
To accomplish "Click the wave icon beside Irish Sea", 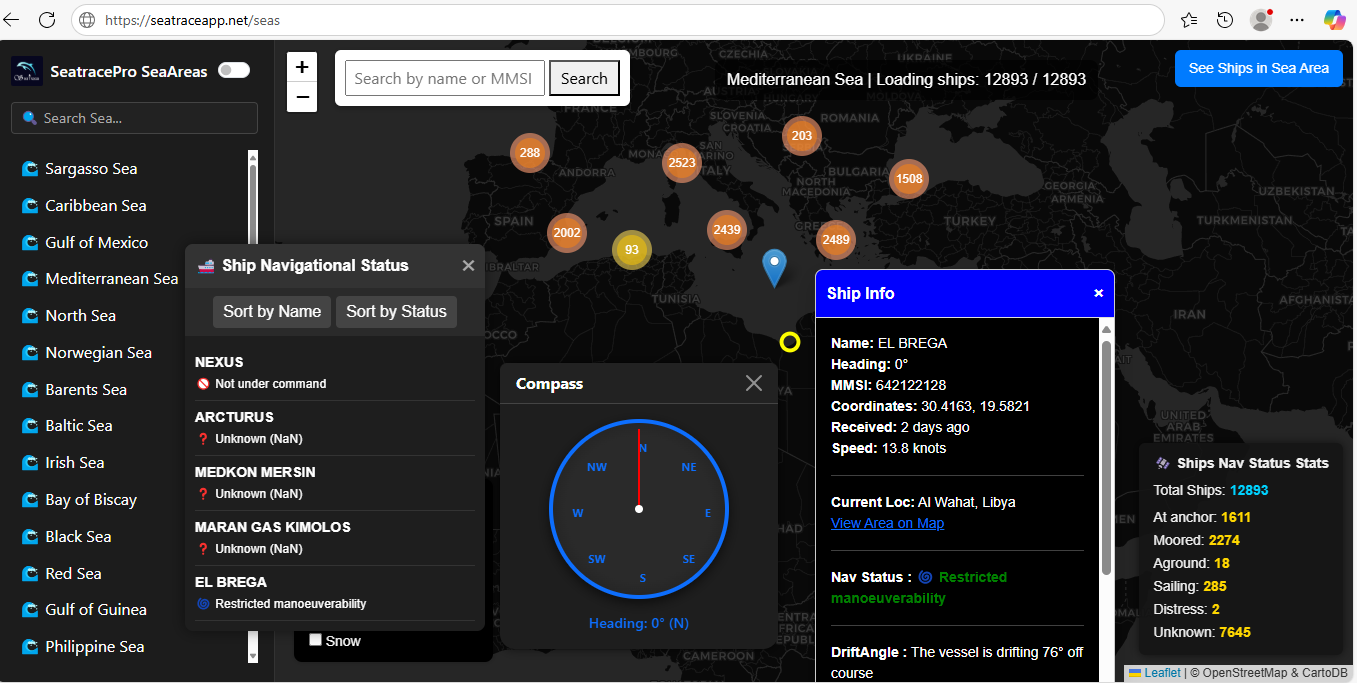I will (30, 463).
